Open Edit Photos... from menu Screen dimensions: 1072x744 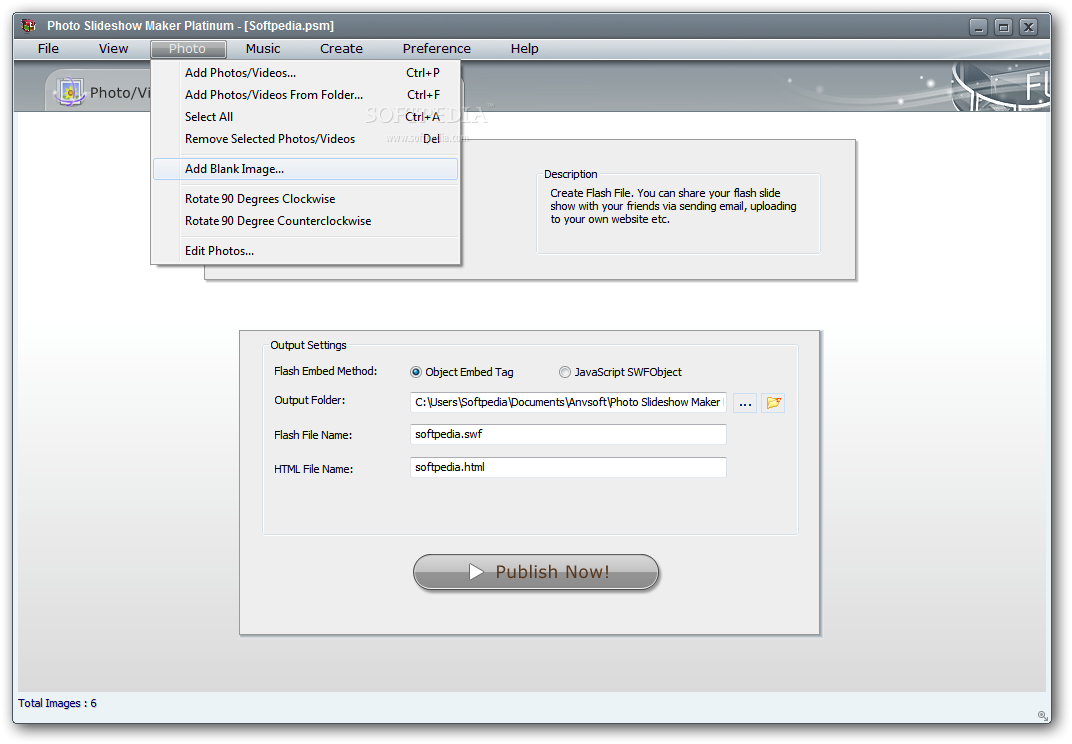click(306, 251)
